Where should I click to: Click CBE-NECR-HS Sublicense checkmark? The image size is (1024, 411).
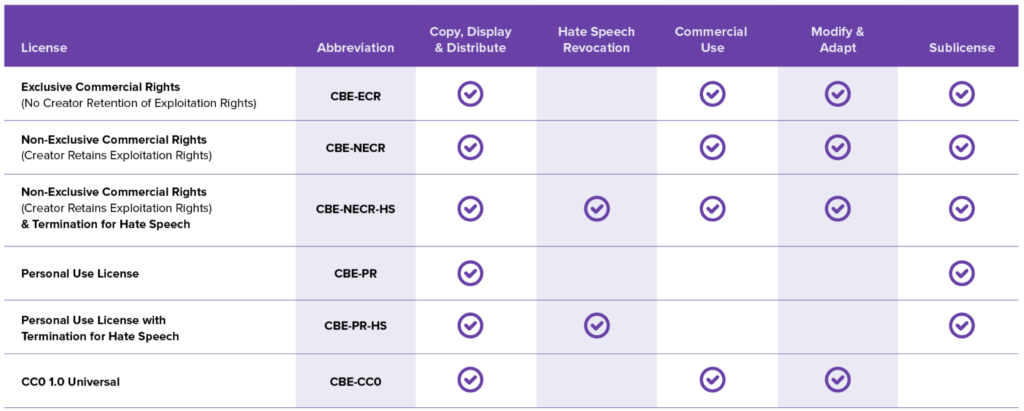pos(961,208)
